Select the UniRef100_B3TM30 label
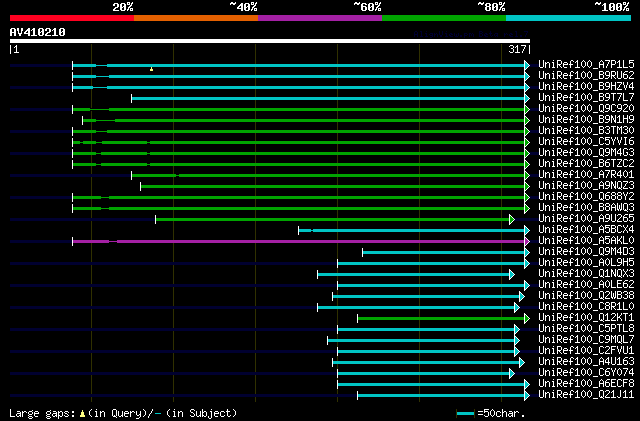Screen dimensions: 640x421 coord(586,131)
